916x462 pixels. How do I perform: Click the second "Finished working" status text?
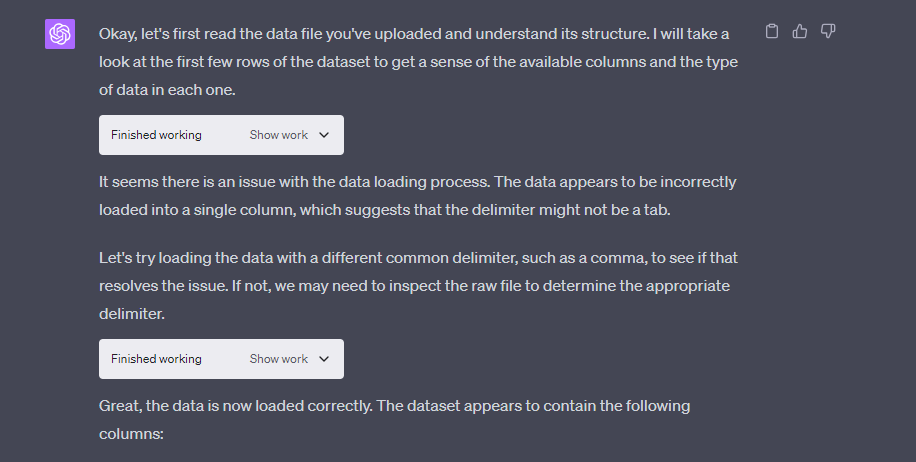[156, 359]
